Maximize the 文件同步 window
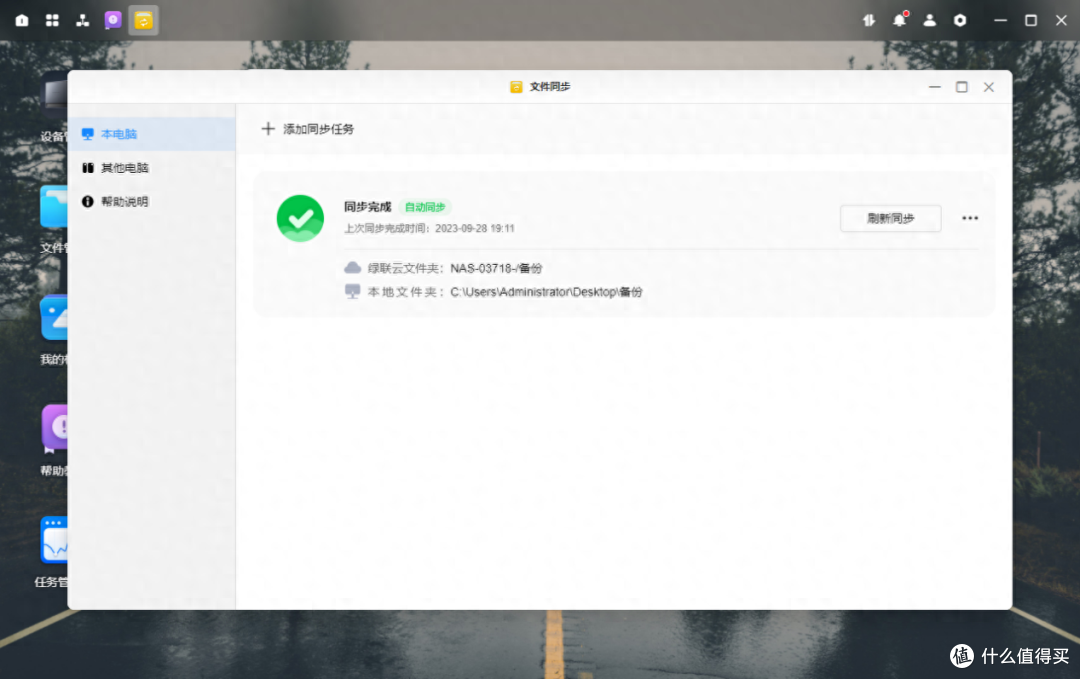Image resolution: width=1080 pixels, height=679 pixels. 962,87
